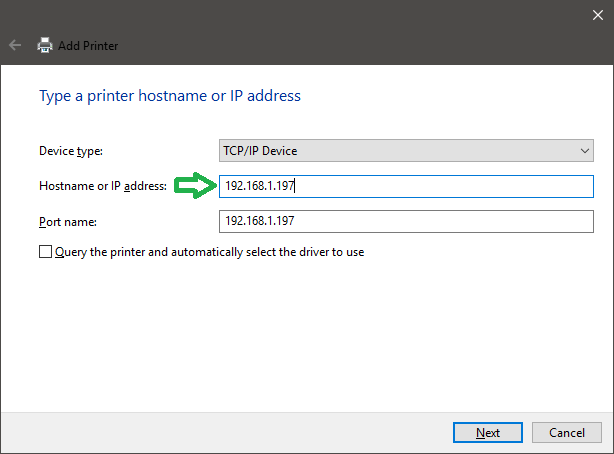Click heading 'Type a printer hostname or IP address'
Viewport: 614px width, 454px height.
click(169, 96)
